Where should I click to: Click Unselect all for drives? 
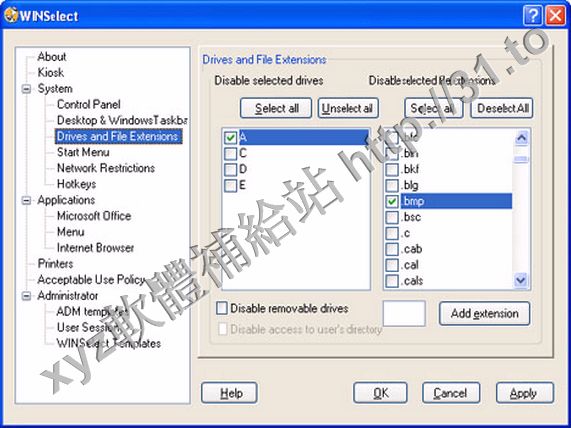point(348,108)
